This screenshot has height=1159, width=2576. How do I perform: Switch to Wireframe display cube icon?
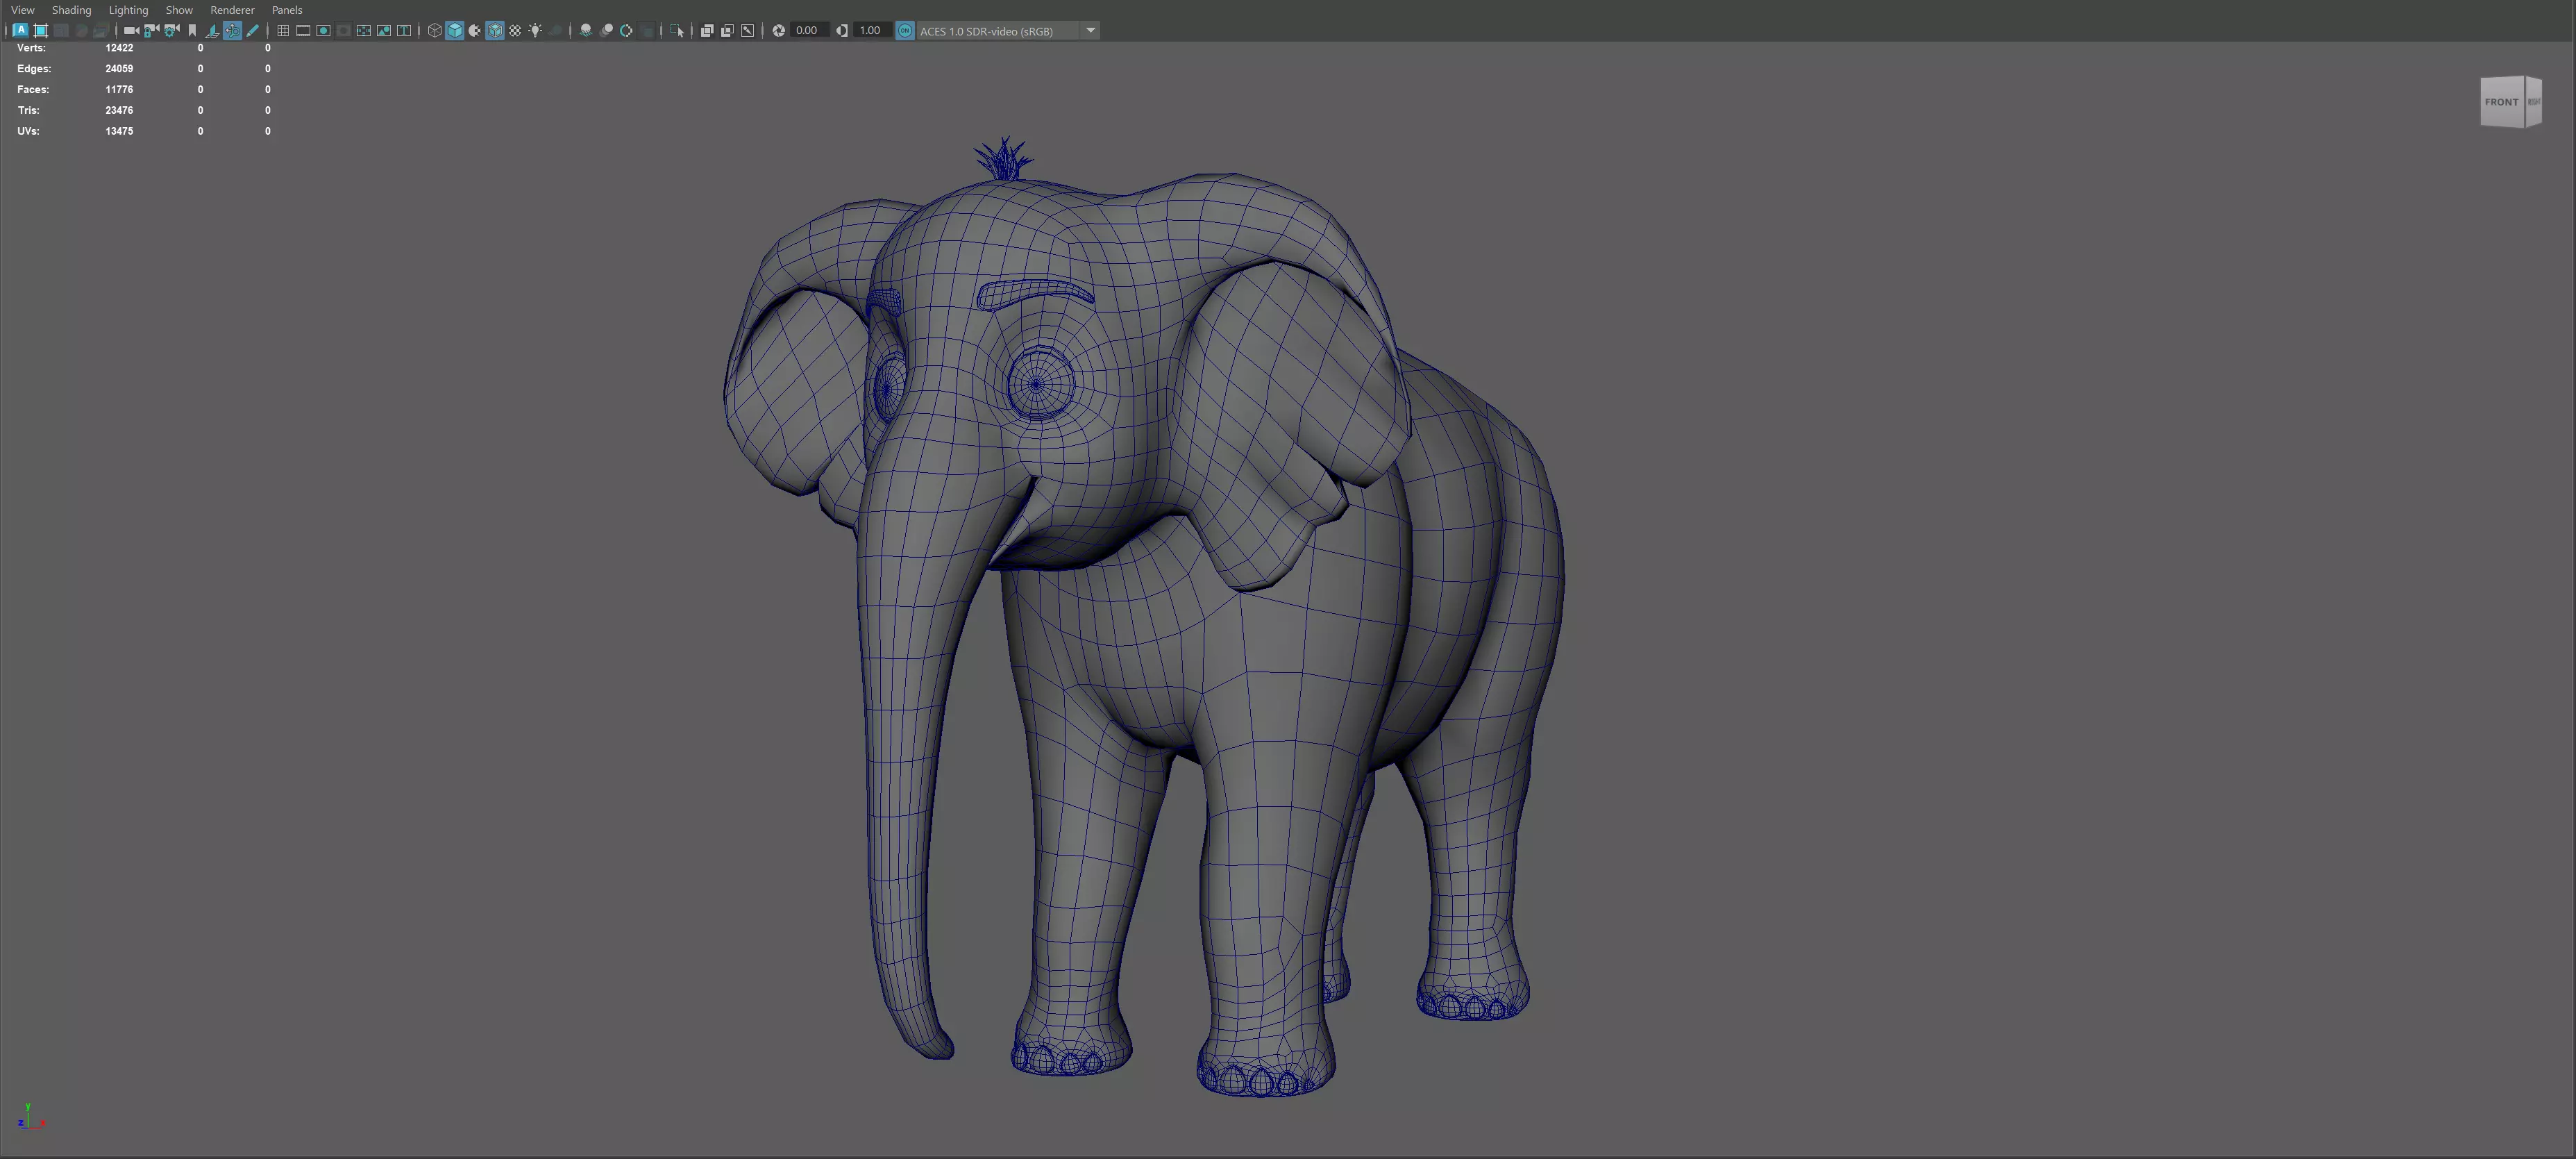pyautogui.click(x=434, y=31)
